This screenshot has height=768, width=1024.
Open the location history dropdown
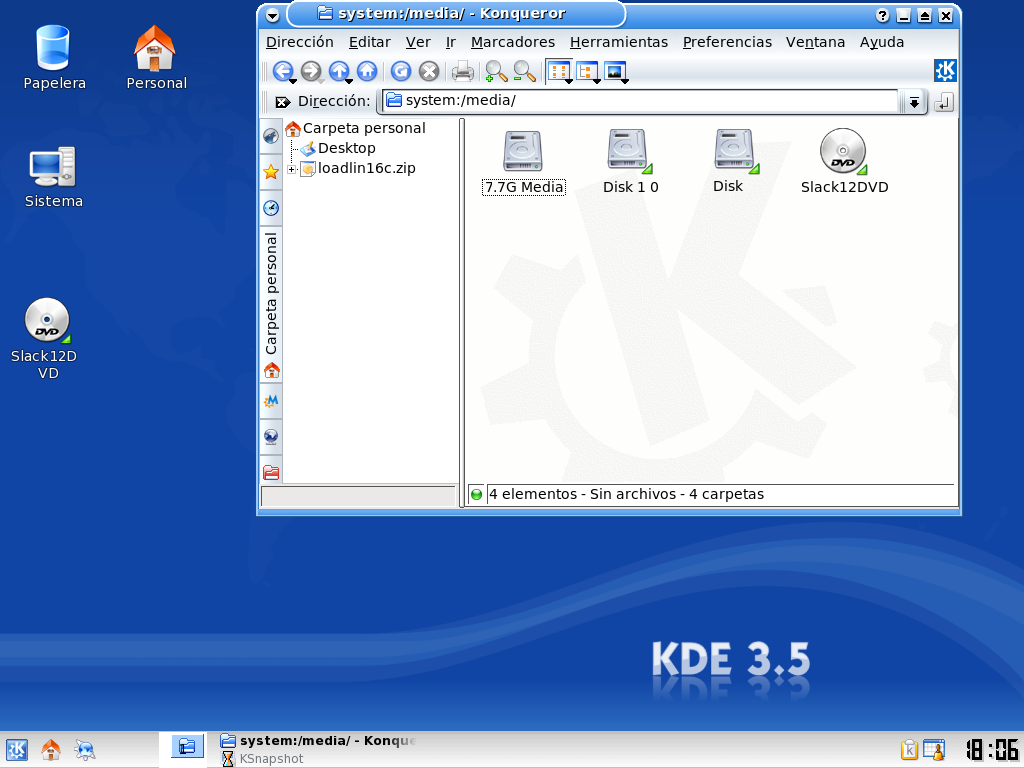point(914,102)
